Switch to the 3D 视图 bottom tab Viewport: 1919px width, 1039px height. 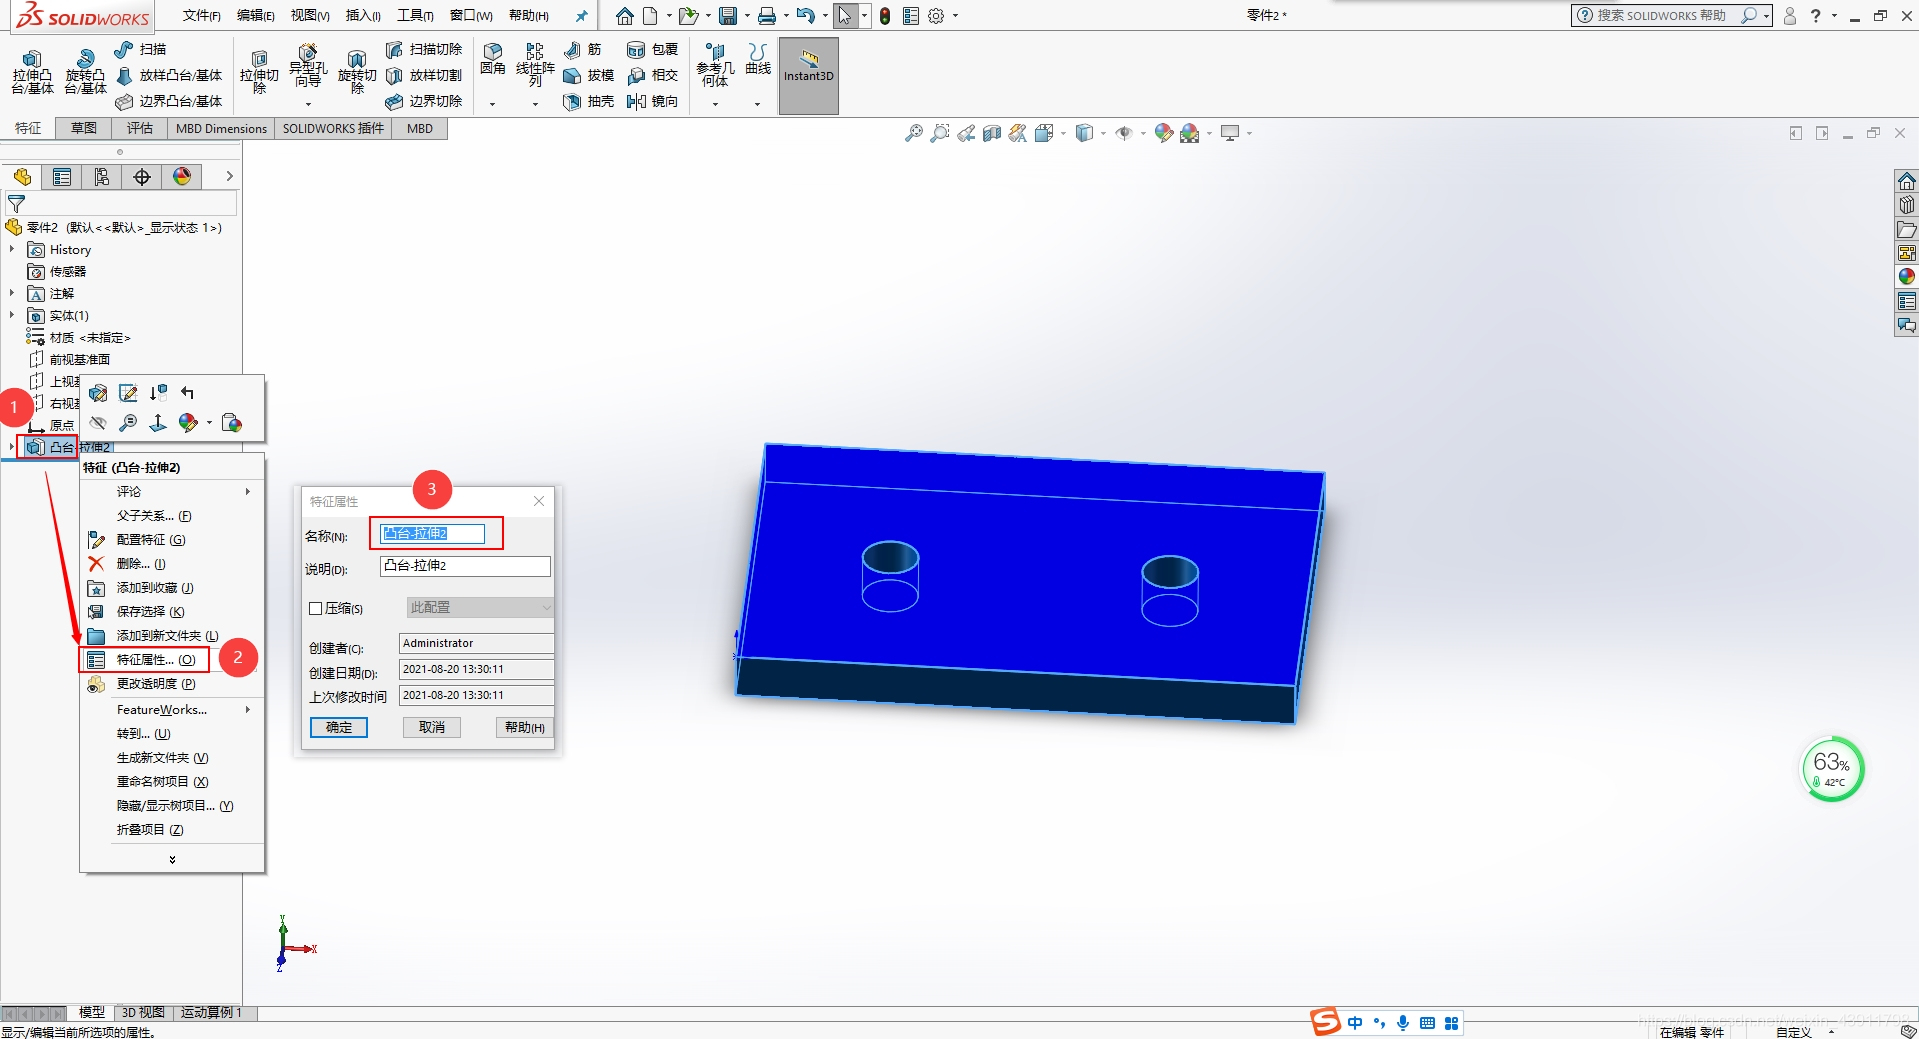(143, 1013)
